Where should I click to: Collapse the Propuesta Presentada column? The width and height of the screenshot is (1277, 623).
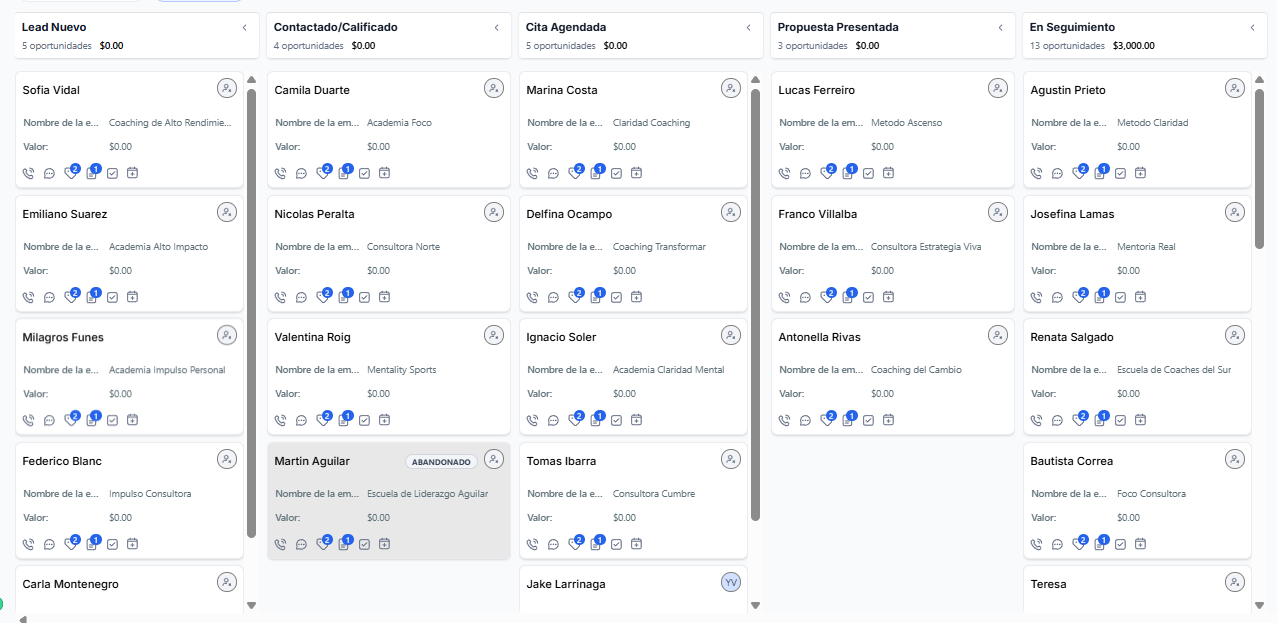click(1000, 28)
